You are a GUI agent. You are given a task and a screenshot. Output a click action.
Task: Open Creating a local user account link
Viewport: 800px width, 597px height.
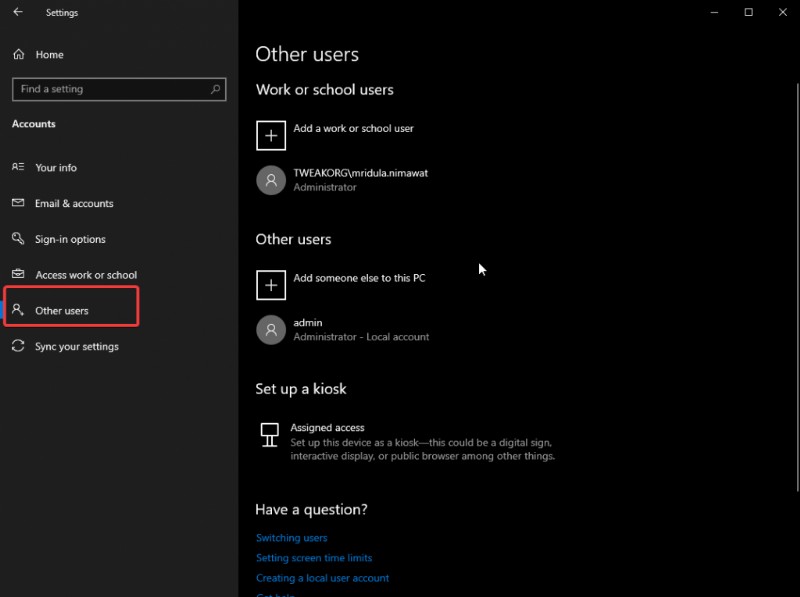[322, 577]
